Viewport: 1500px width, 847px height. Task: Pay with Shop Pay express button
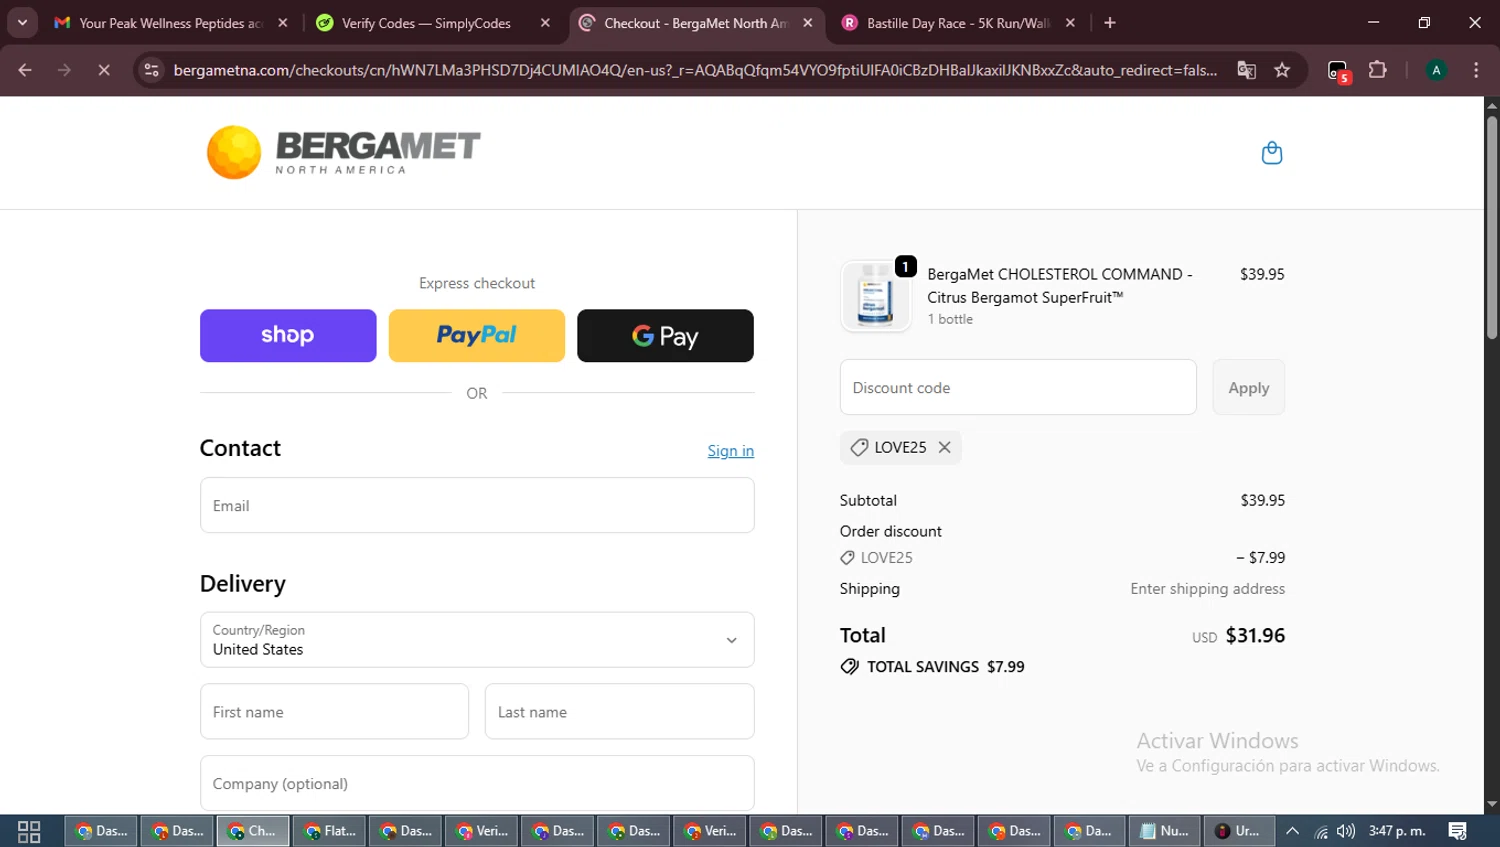288,335
